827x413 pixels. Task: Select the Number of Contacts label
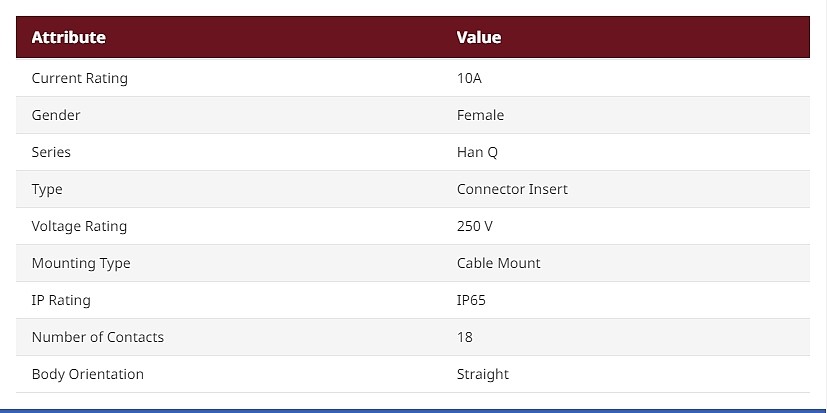coord(98,337)
